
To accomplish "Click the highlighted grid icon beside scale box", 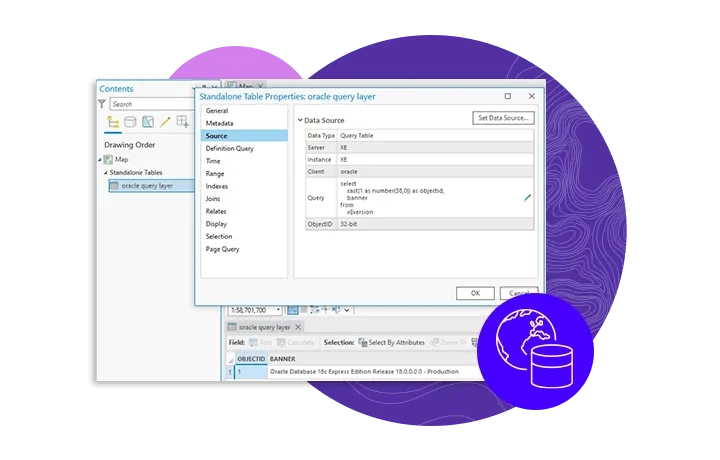I will coord(292,310).
